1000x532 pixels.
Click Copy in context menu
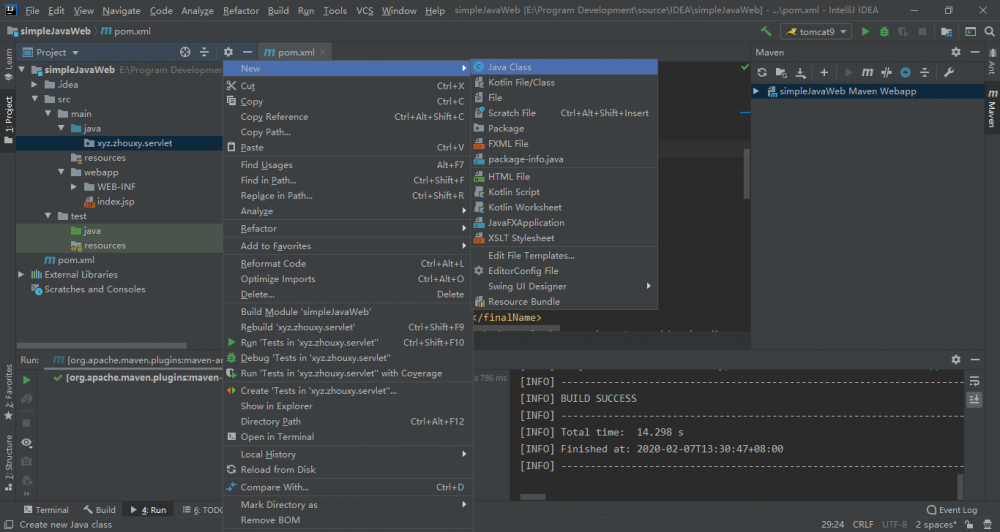pyautogui.click(x=348, y=101)
